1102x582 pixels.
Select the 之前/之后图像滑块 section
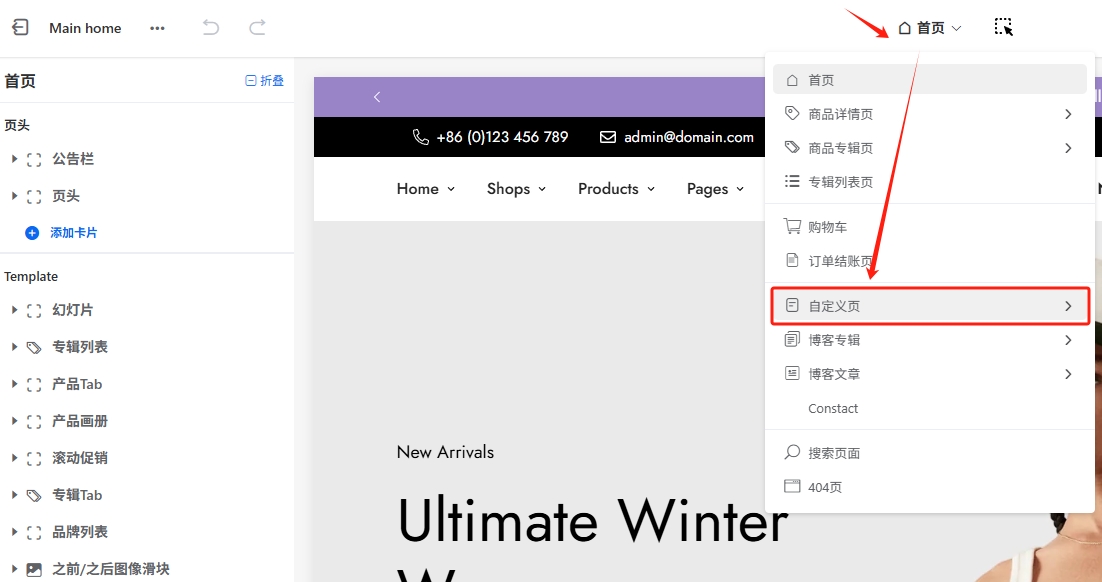110,569
